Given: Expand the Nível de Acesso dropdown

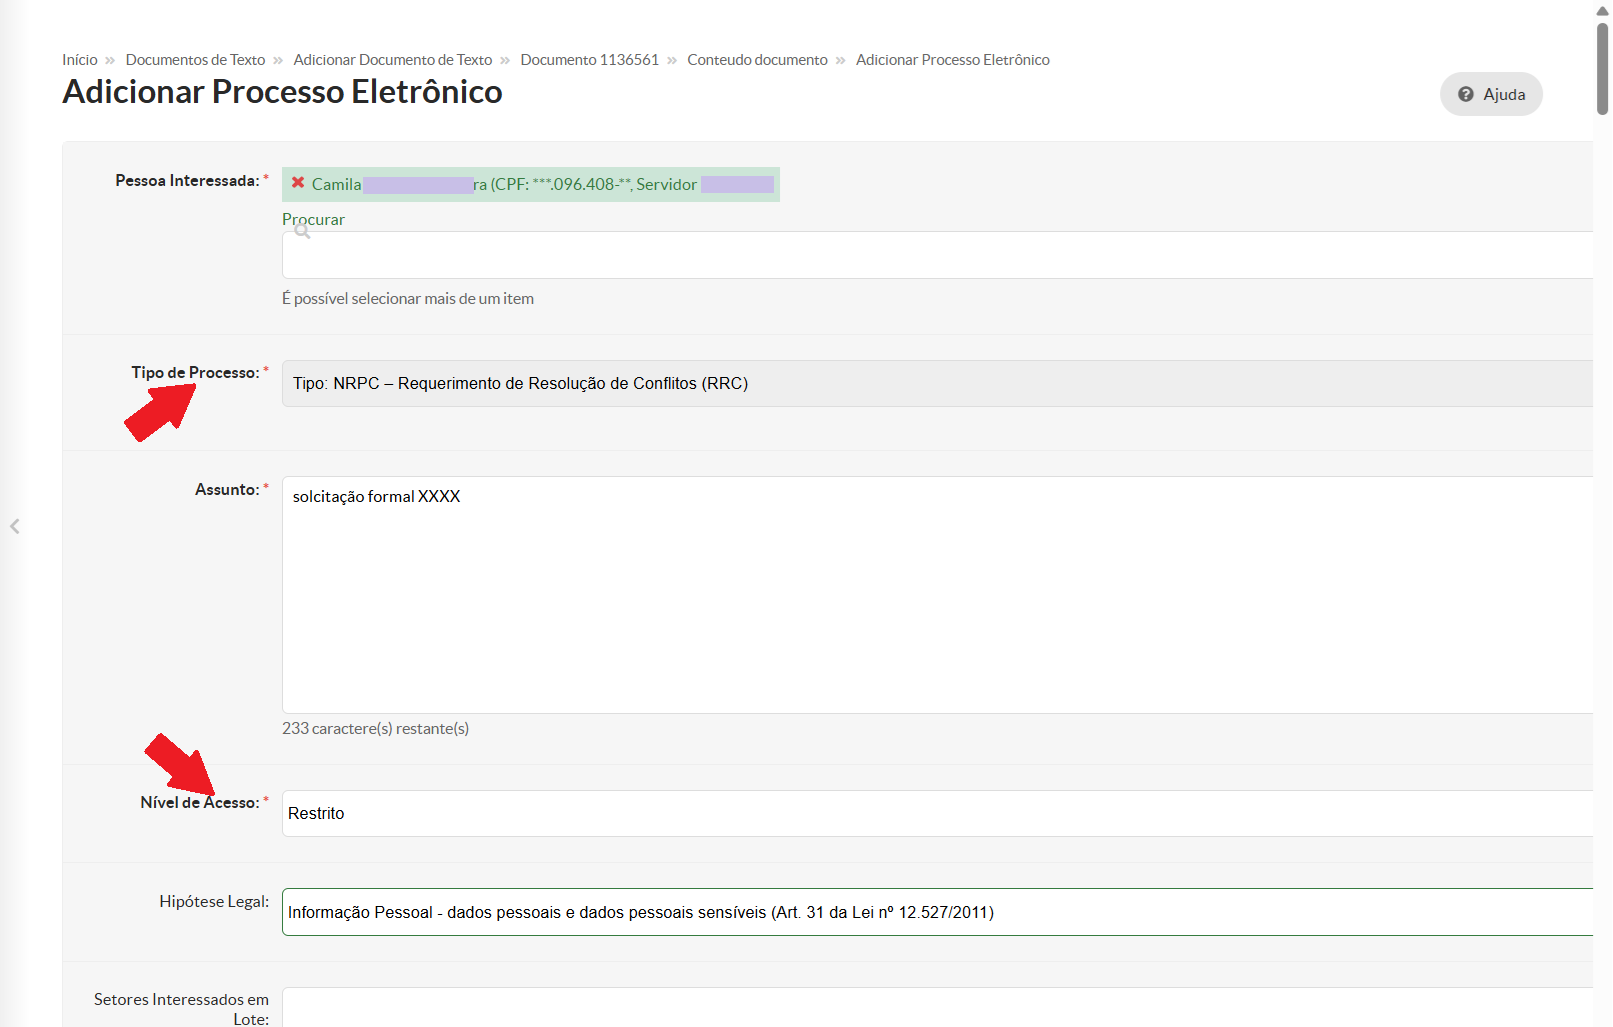Looking at the screenshot, I should (x=936, y=813).
